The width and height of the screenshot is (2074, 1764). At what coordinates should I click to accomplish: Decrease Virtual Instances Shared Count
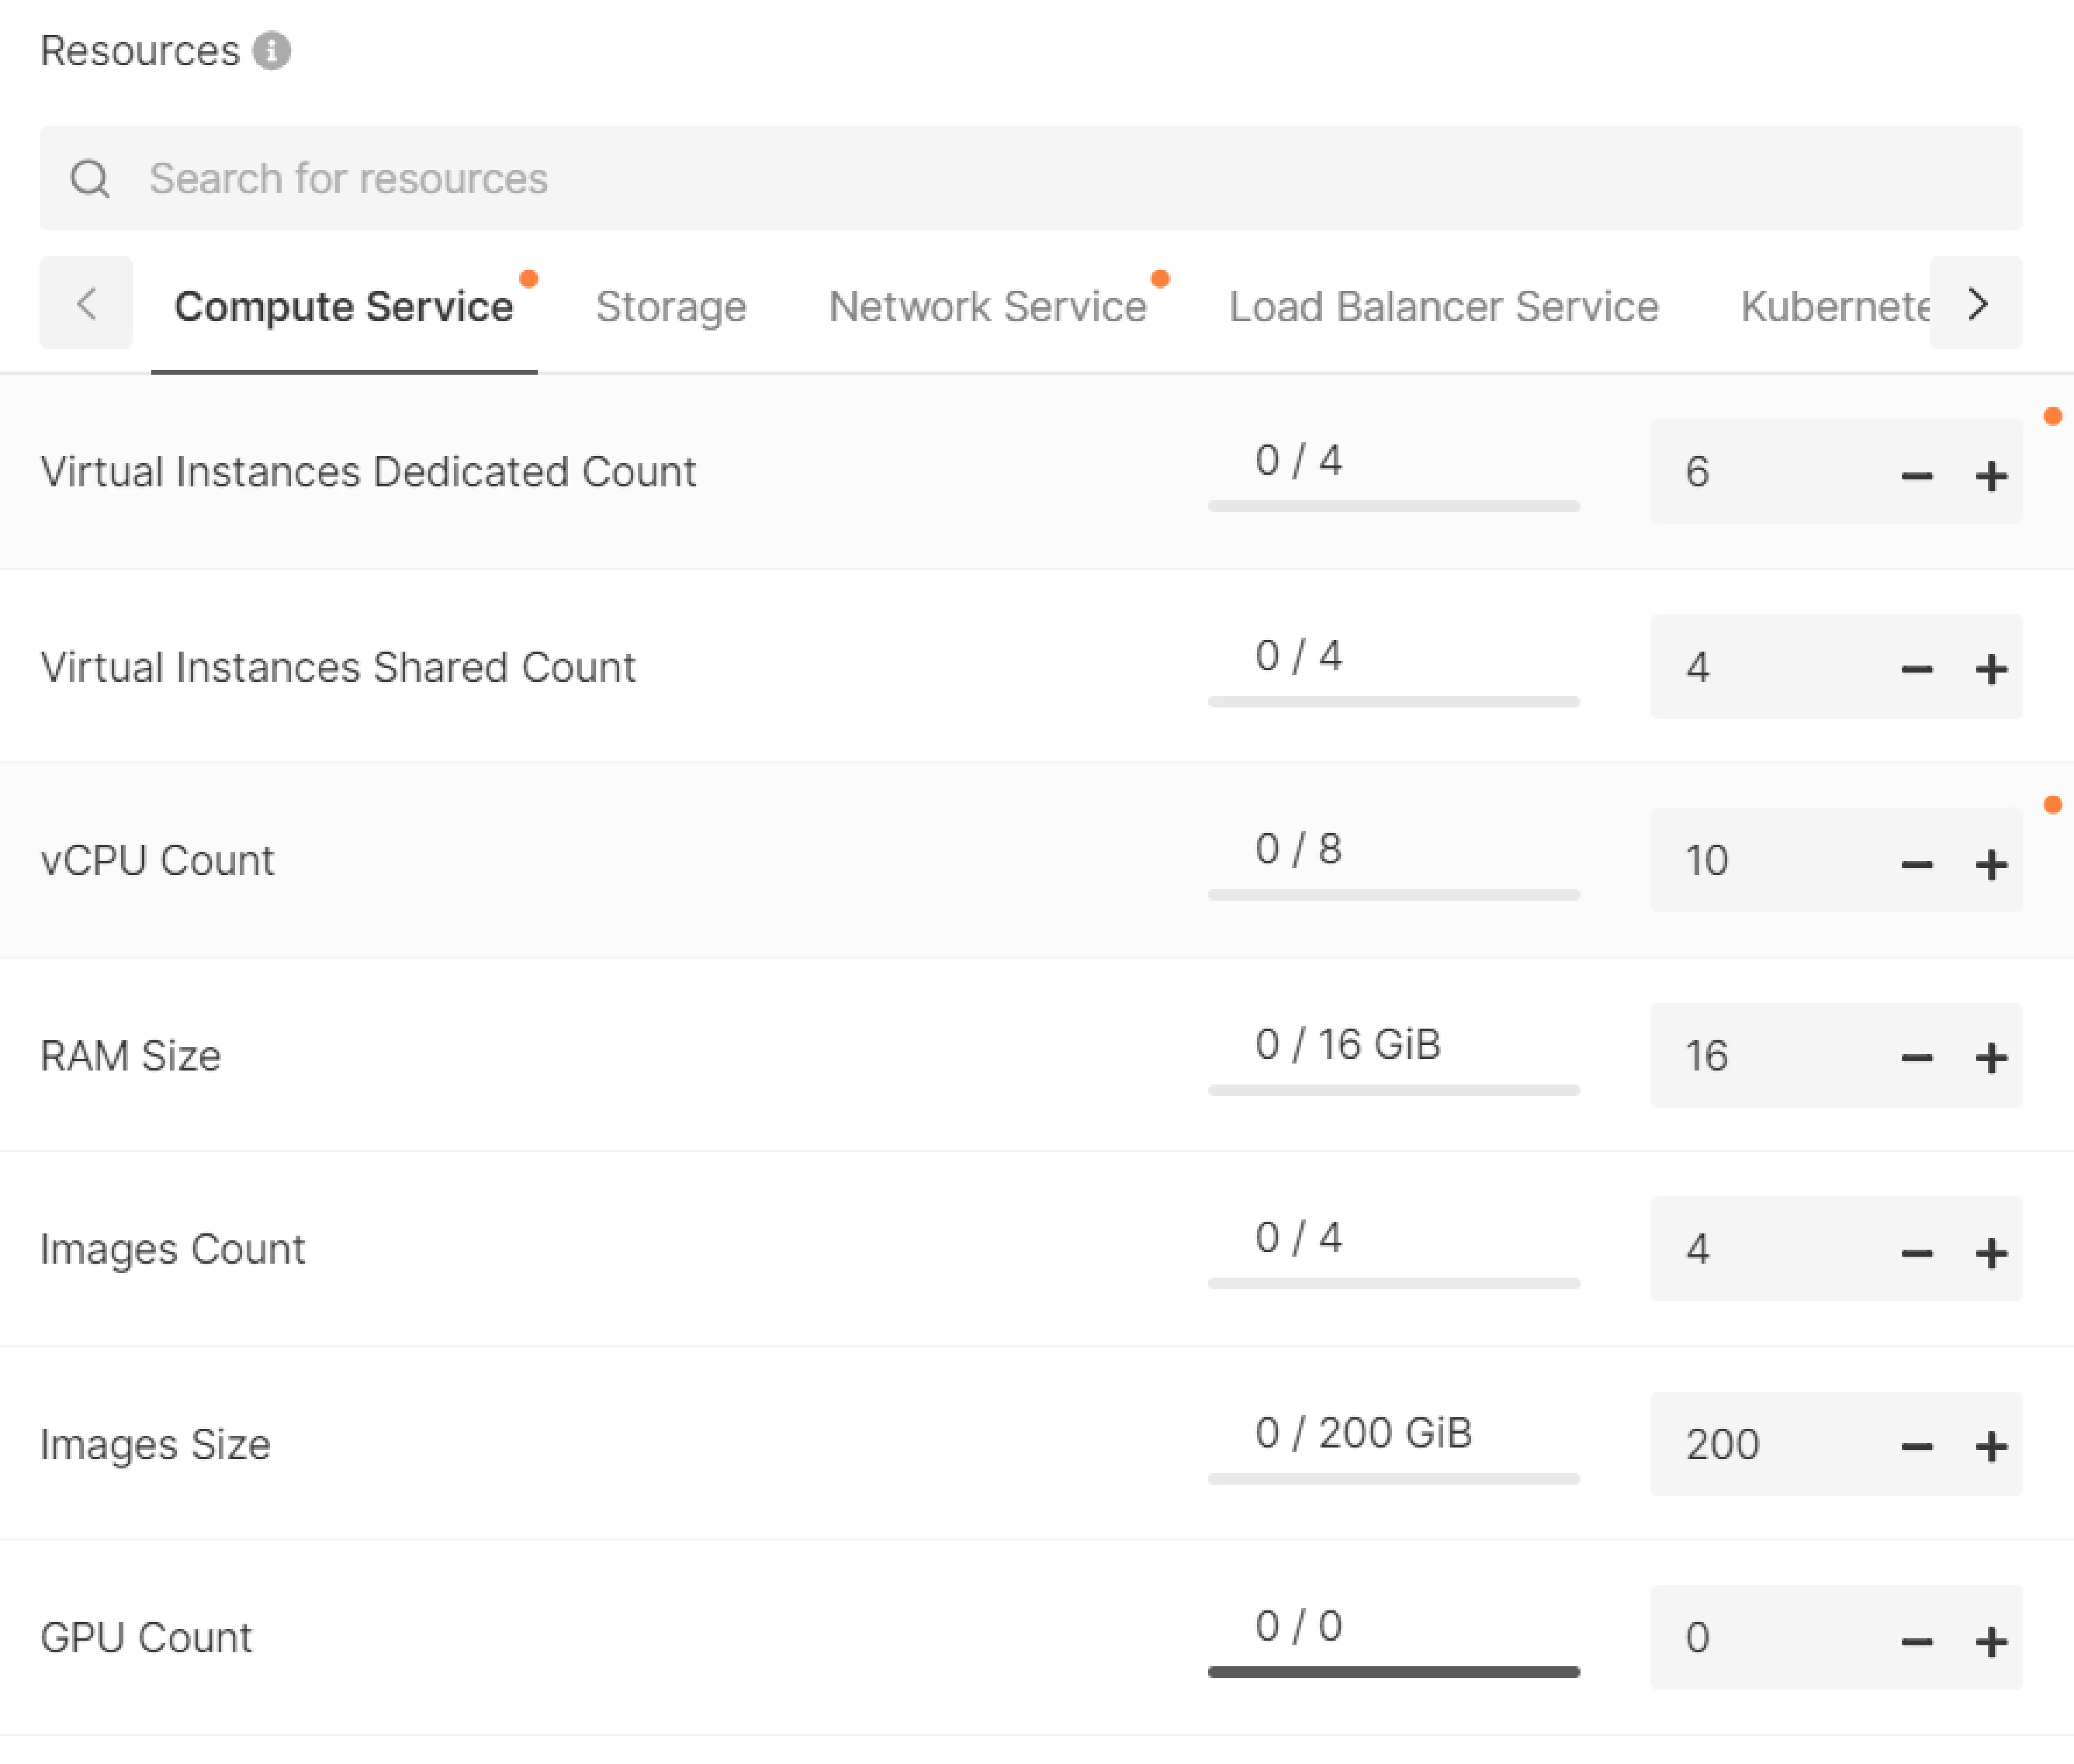coord(1916,669)
